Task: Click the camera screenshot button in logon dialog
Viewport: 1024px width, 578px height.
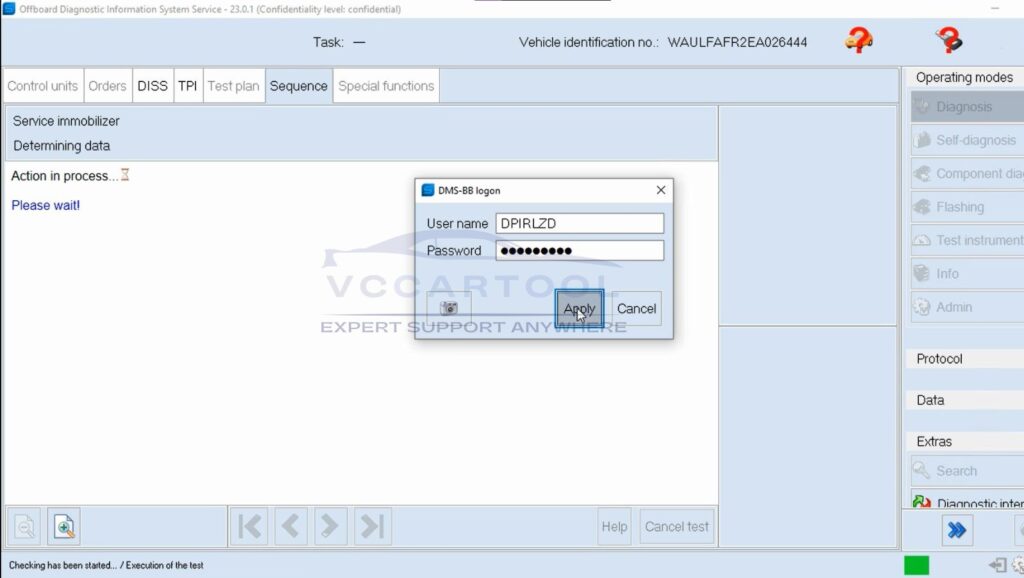Action: [449, 308]
